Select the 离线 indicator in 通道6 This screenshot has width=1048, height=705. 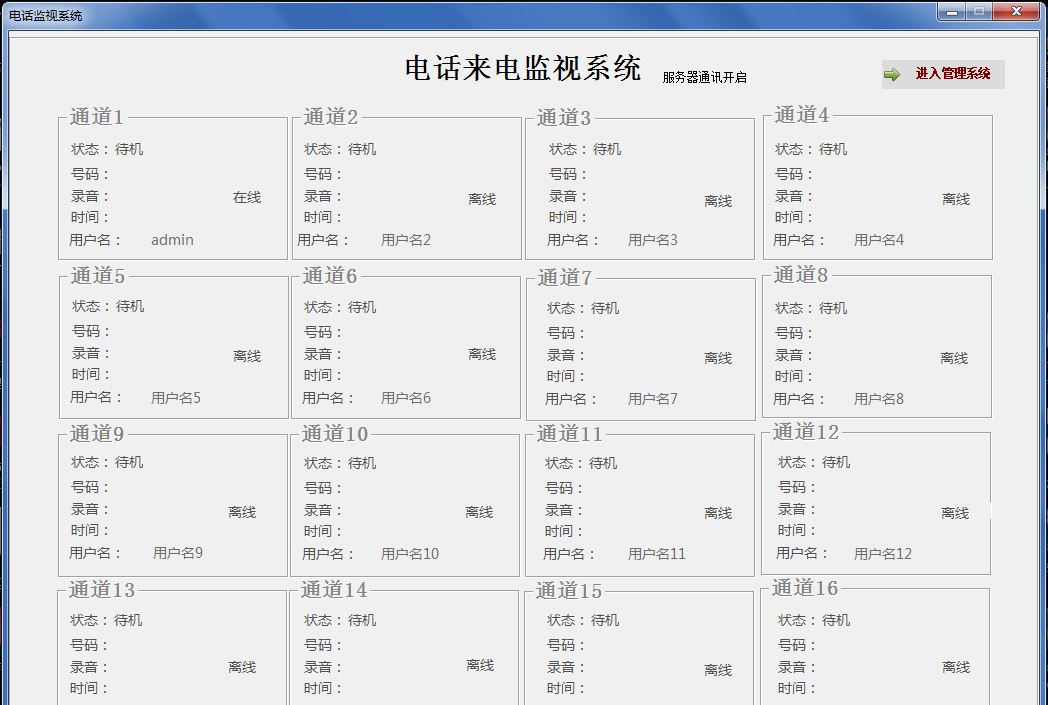tap(482, 354)
